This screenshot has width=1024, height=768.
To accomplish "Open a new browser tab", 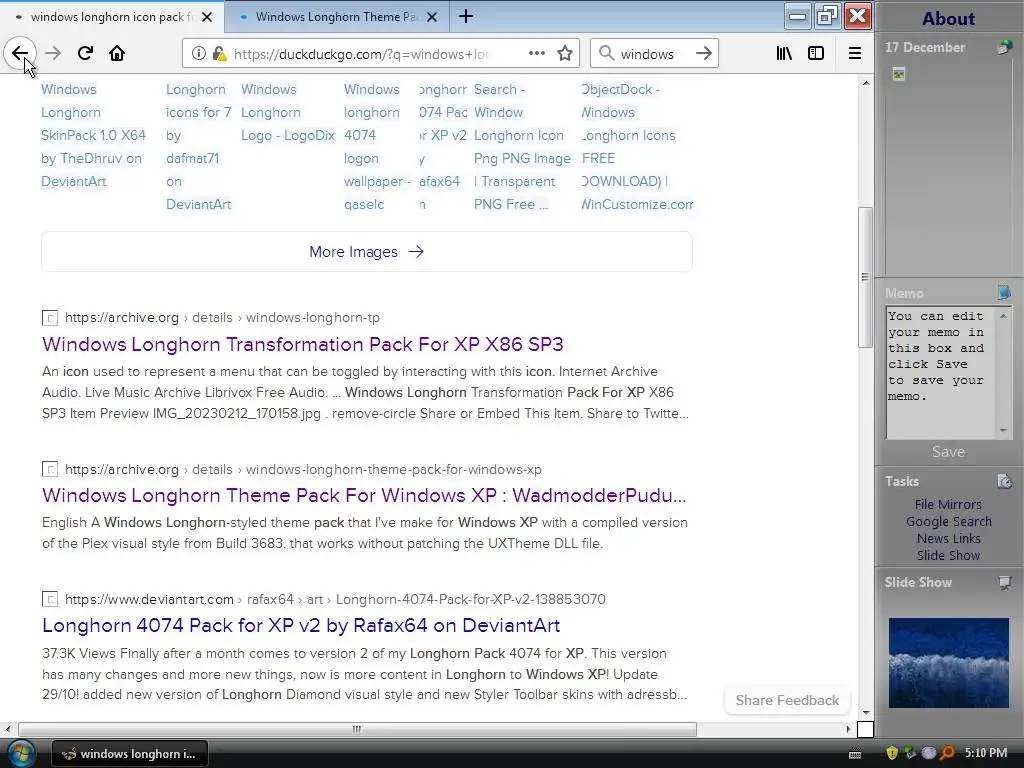I will (x=466, y=16).
